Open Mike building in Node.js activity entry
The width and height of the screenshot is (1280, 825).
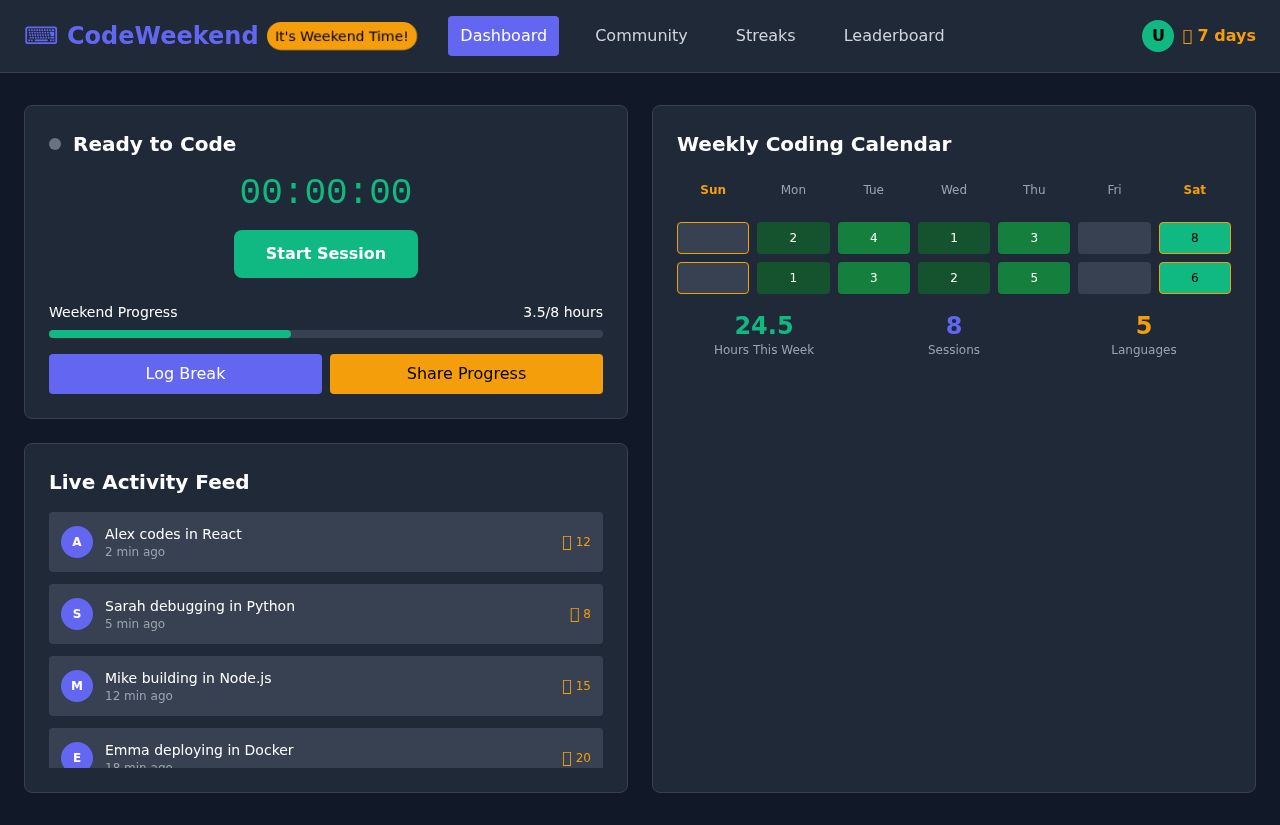326,686
